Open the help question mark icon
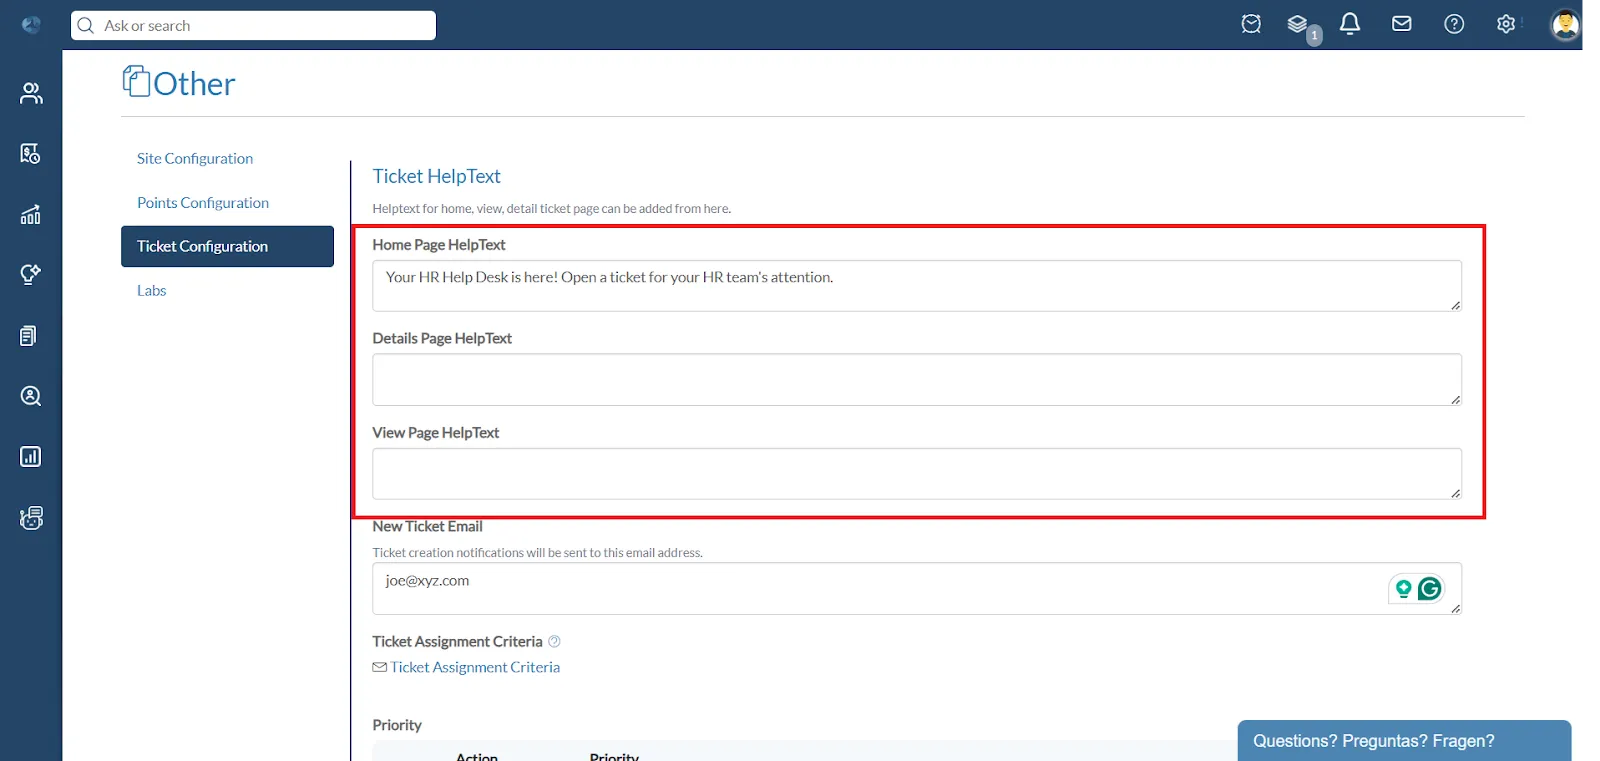 pyautogui.click(x=1454, y=24)
